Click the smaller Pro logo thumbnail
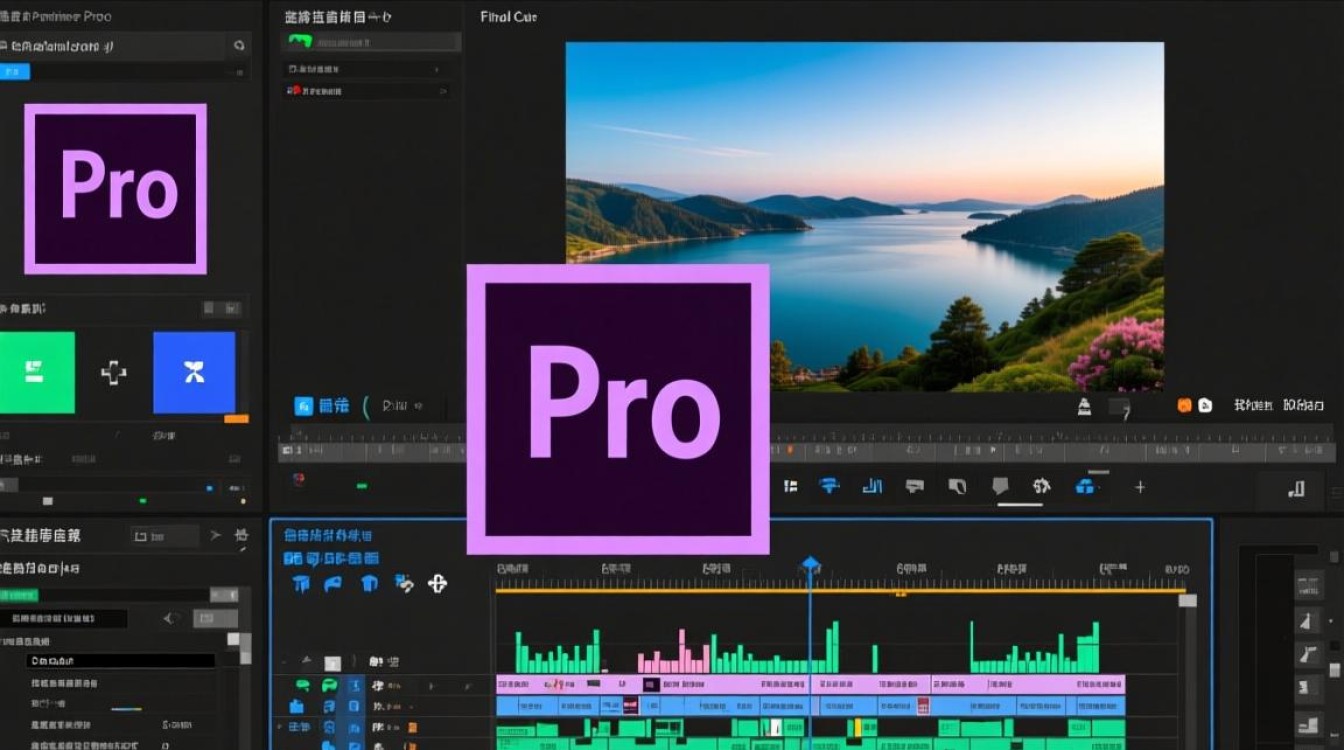Screen dimensions: 1344x750 tap(116, 189)
